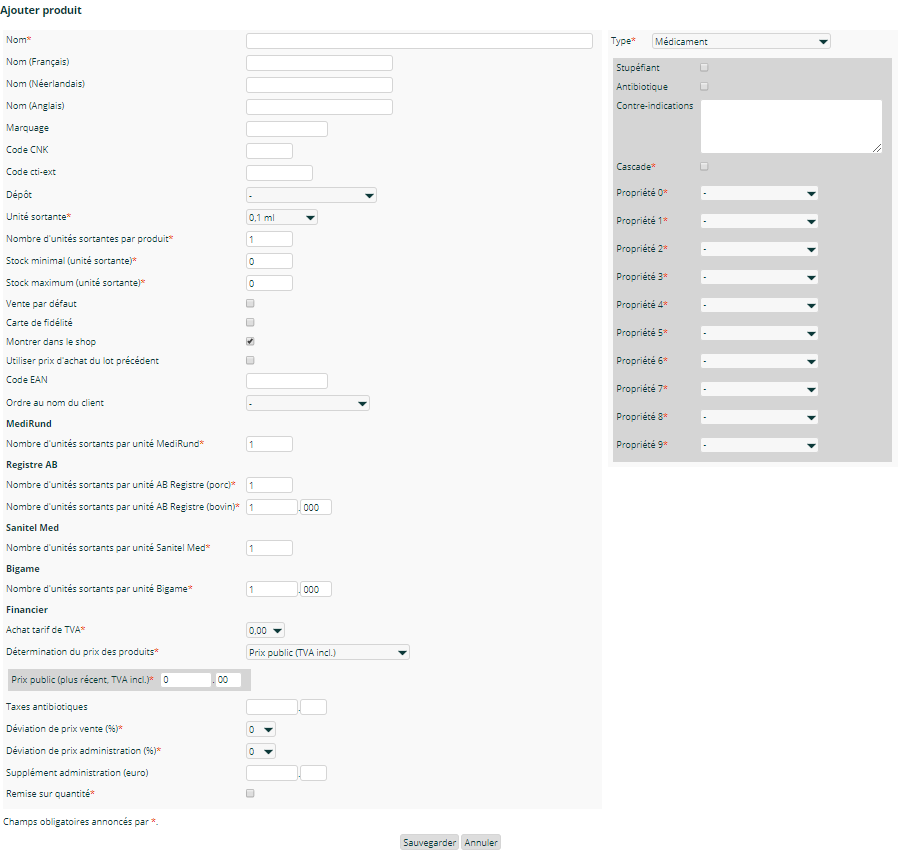Click AB Registre (bovin) decimal field
Image resolution: width=903 pixels, height=852 pixels.
(x=316, y=507)
